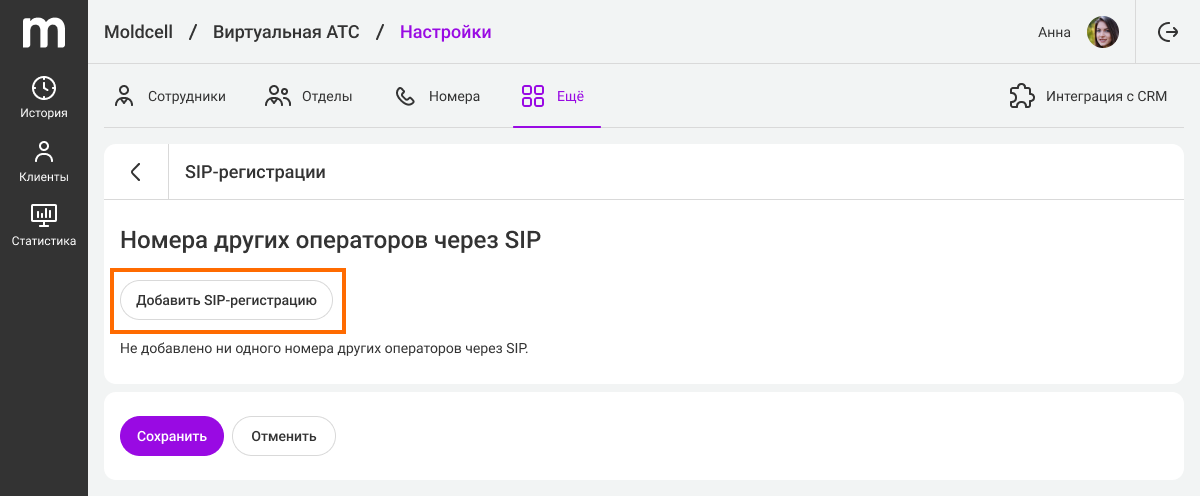Open Клиенты from the sidebar person icon
This screenshot has width=1200, height=496.
click(44, 152)
